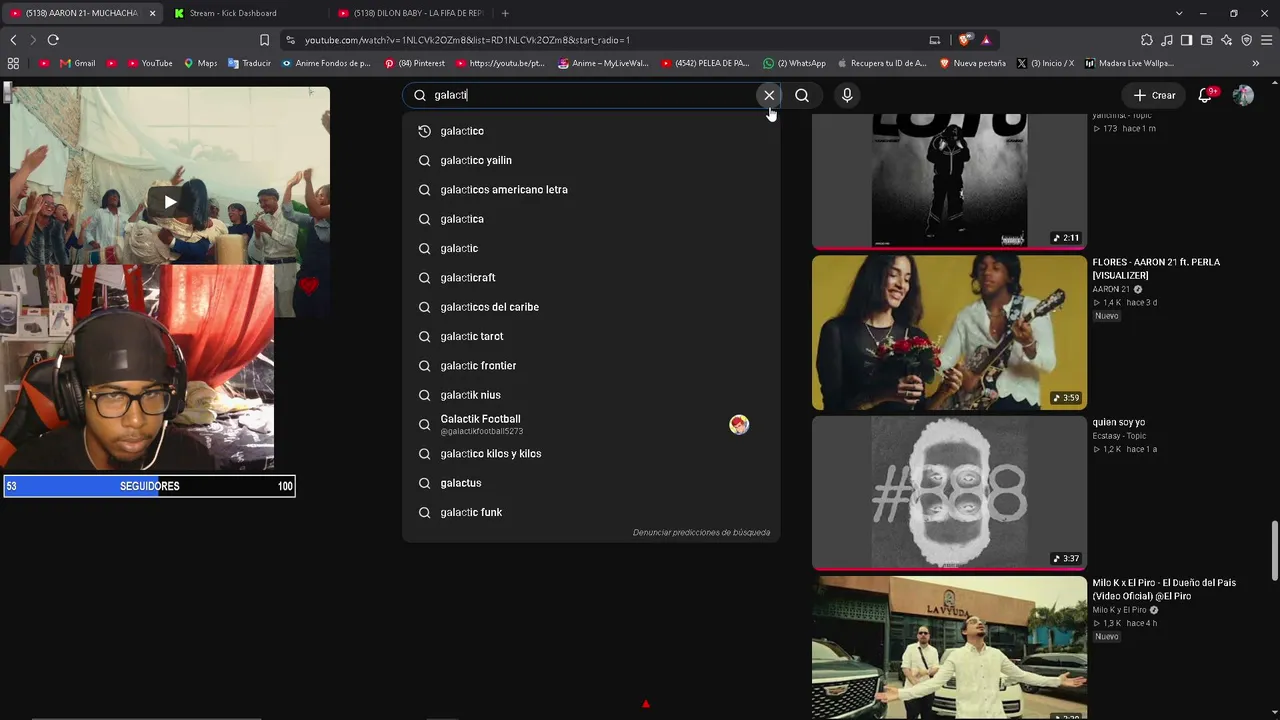This screenshot has width=1280, height=720.
Task: Choose the "galactus" suggestion
Action: click(x=591, y=483)
